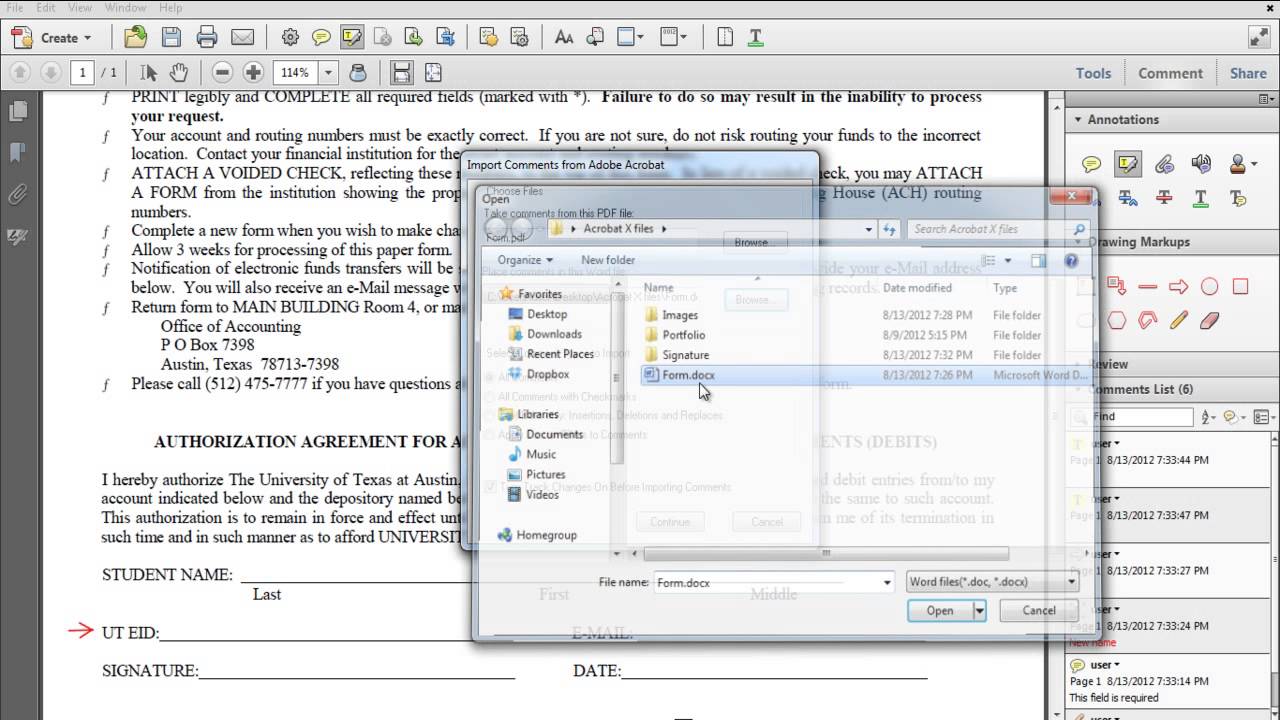Open the Edit menu
Screen dimensions: 1280x720
46,8
